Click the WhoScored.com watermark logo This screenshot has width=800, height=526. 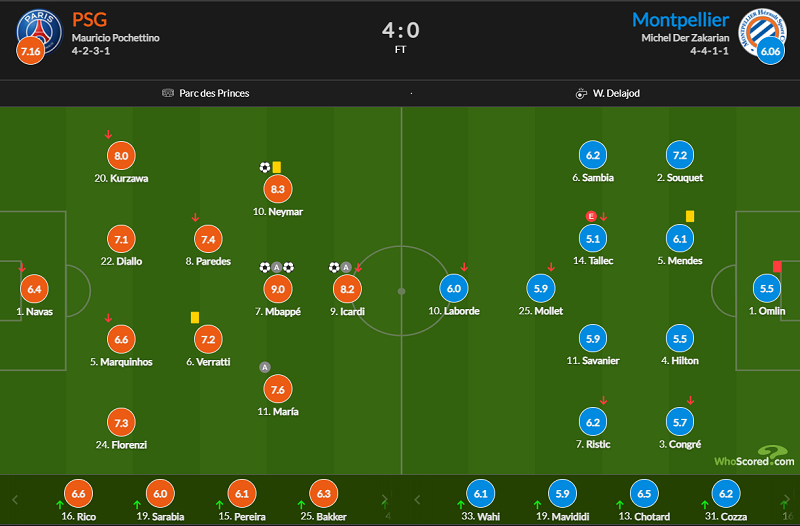pyautogui.click(x=754, y=457)
